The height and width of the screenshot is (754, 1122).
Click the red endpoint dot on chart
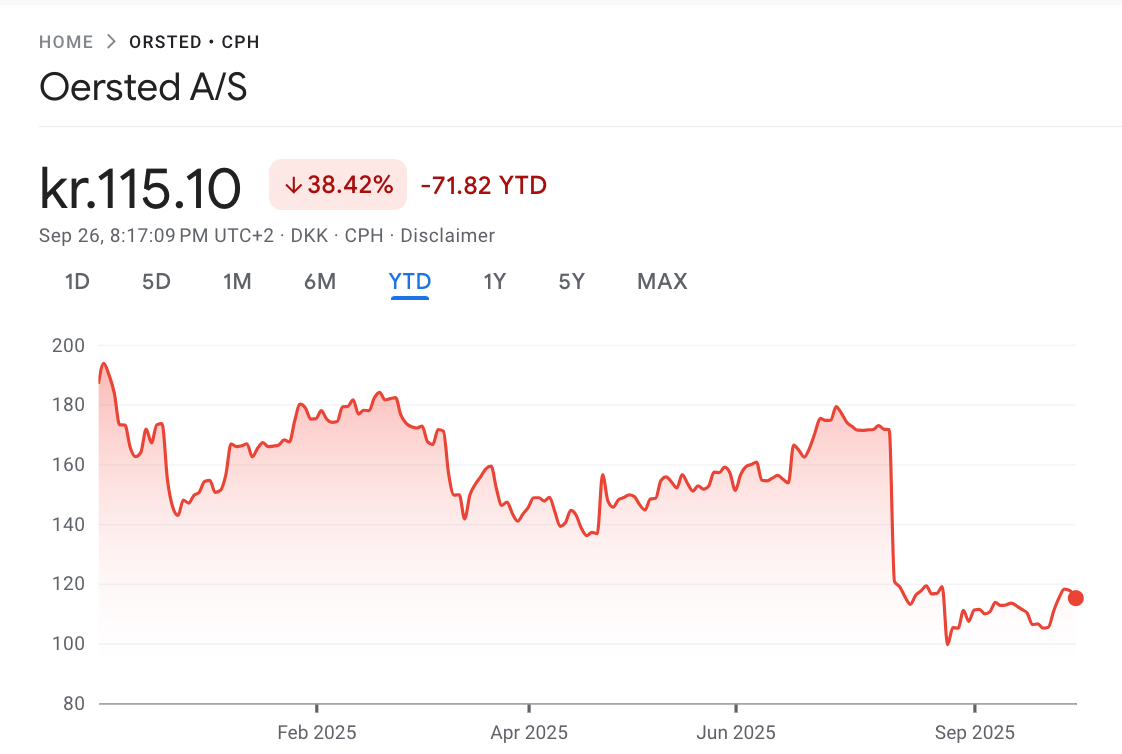coord(1075,597)
